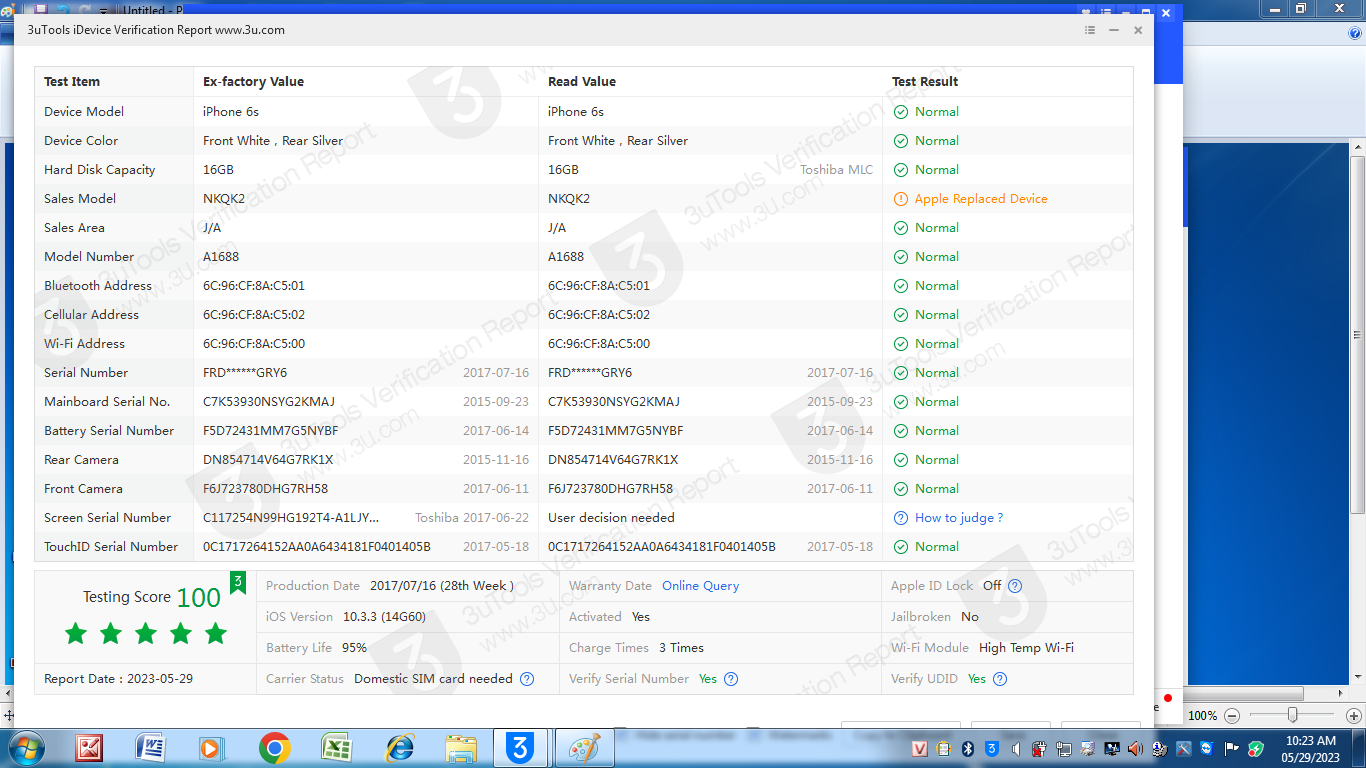Click the Paint zoom out minus button
Screen dimensions: 1366x768
click(1232, 715)
